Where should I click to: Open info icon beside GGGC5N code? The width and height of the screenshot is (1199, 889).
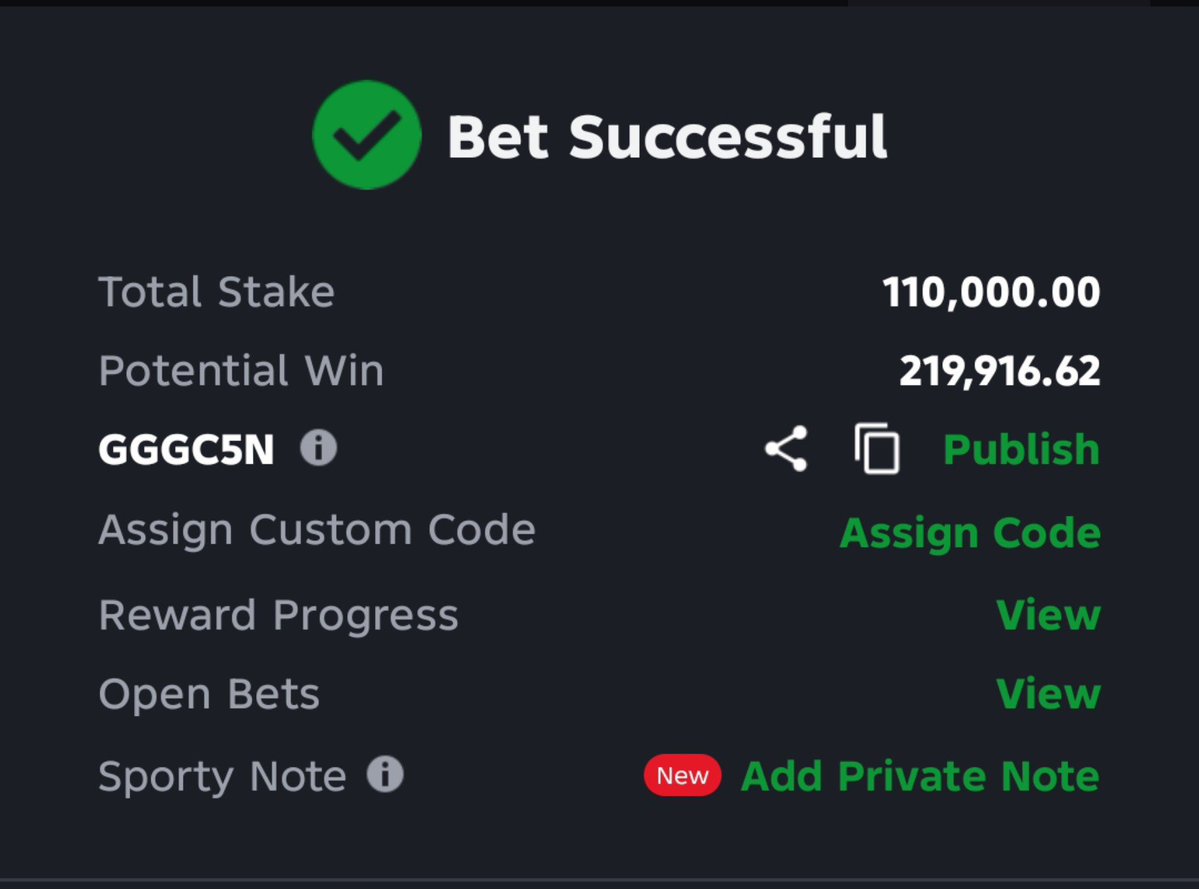[x=318, y=447]
